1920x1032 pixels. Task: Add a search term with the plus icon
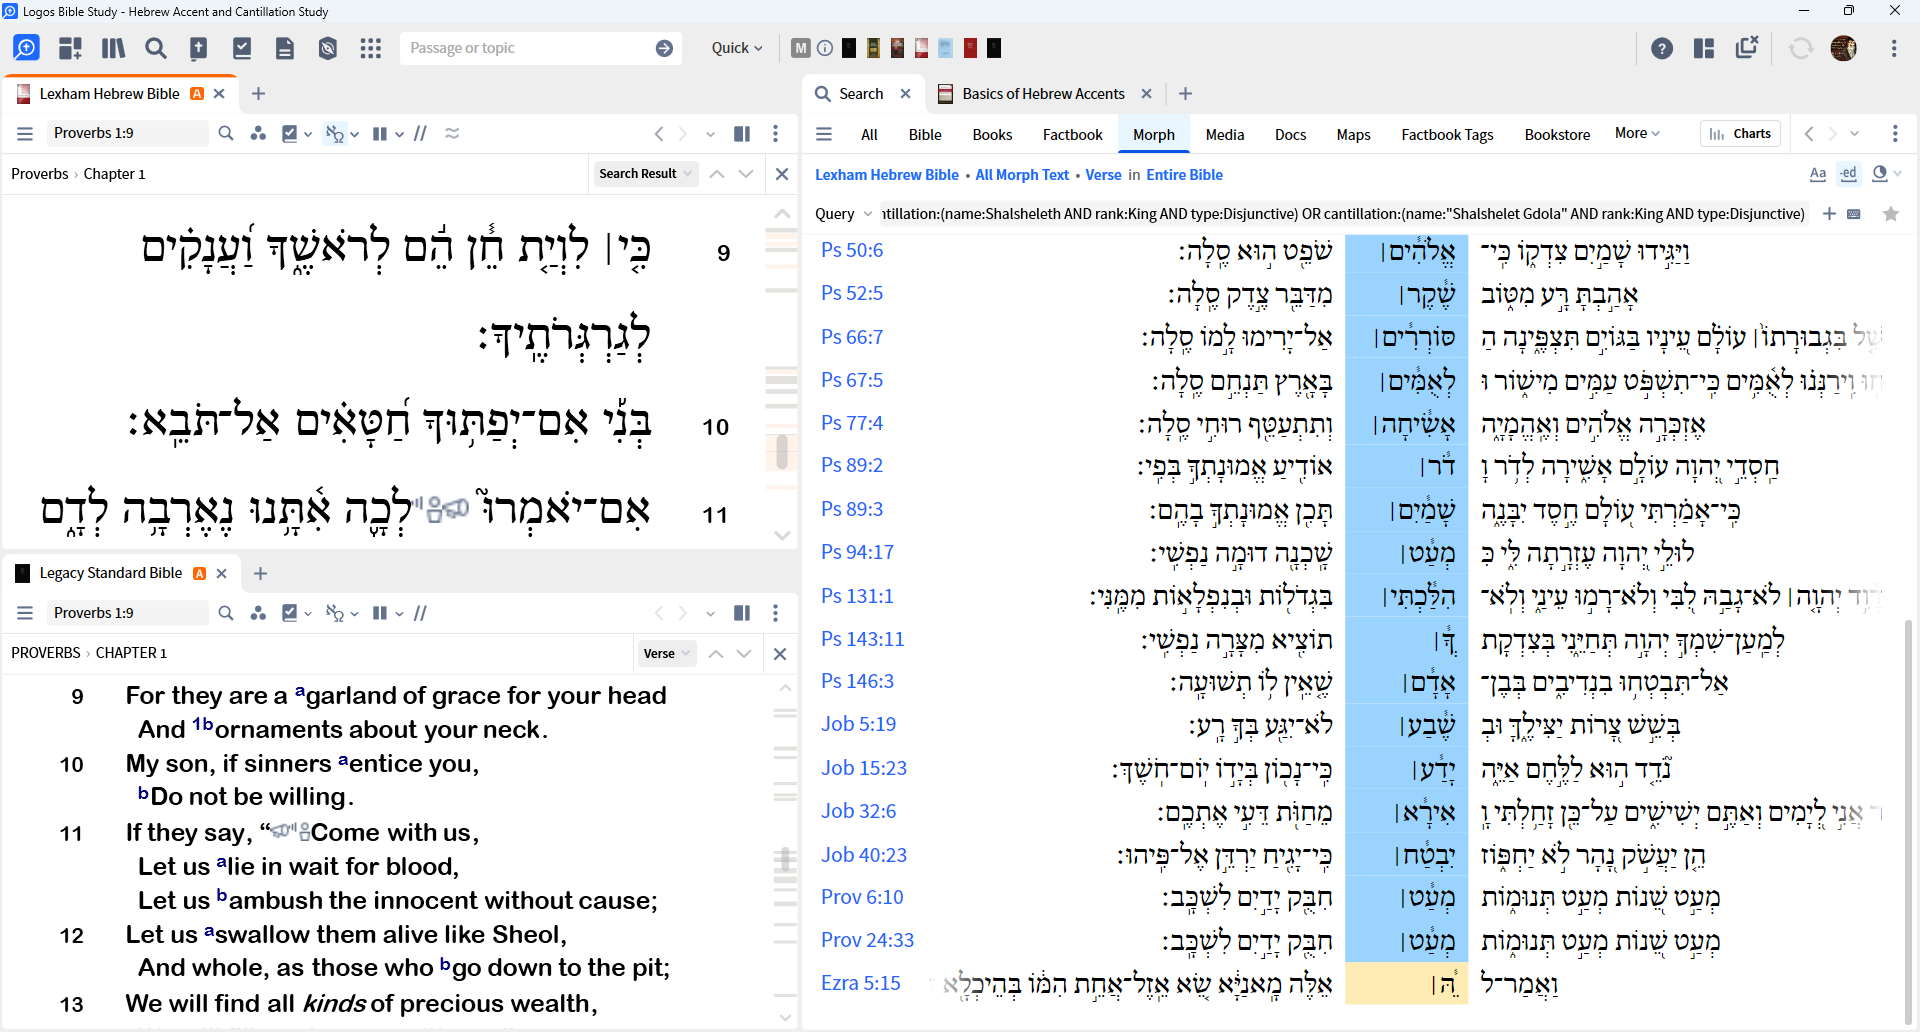point(1829,214)
